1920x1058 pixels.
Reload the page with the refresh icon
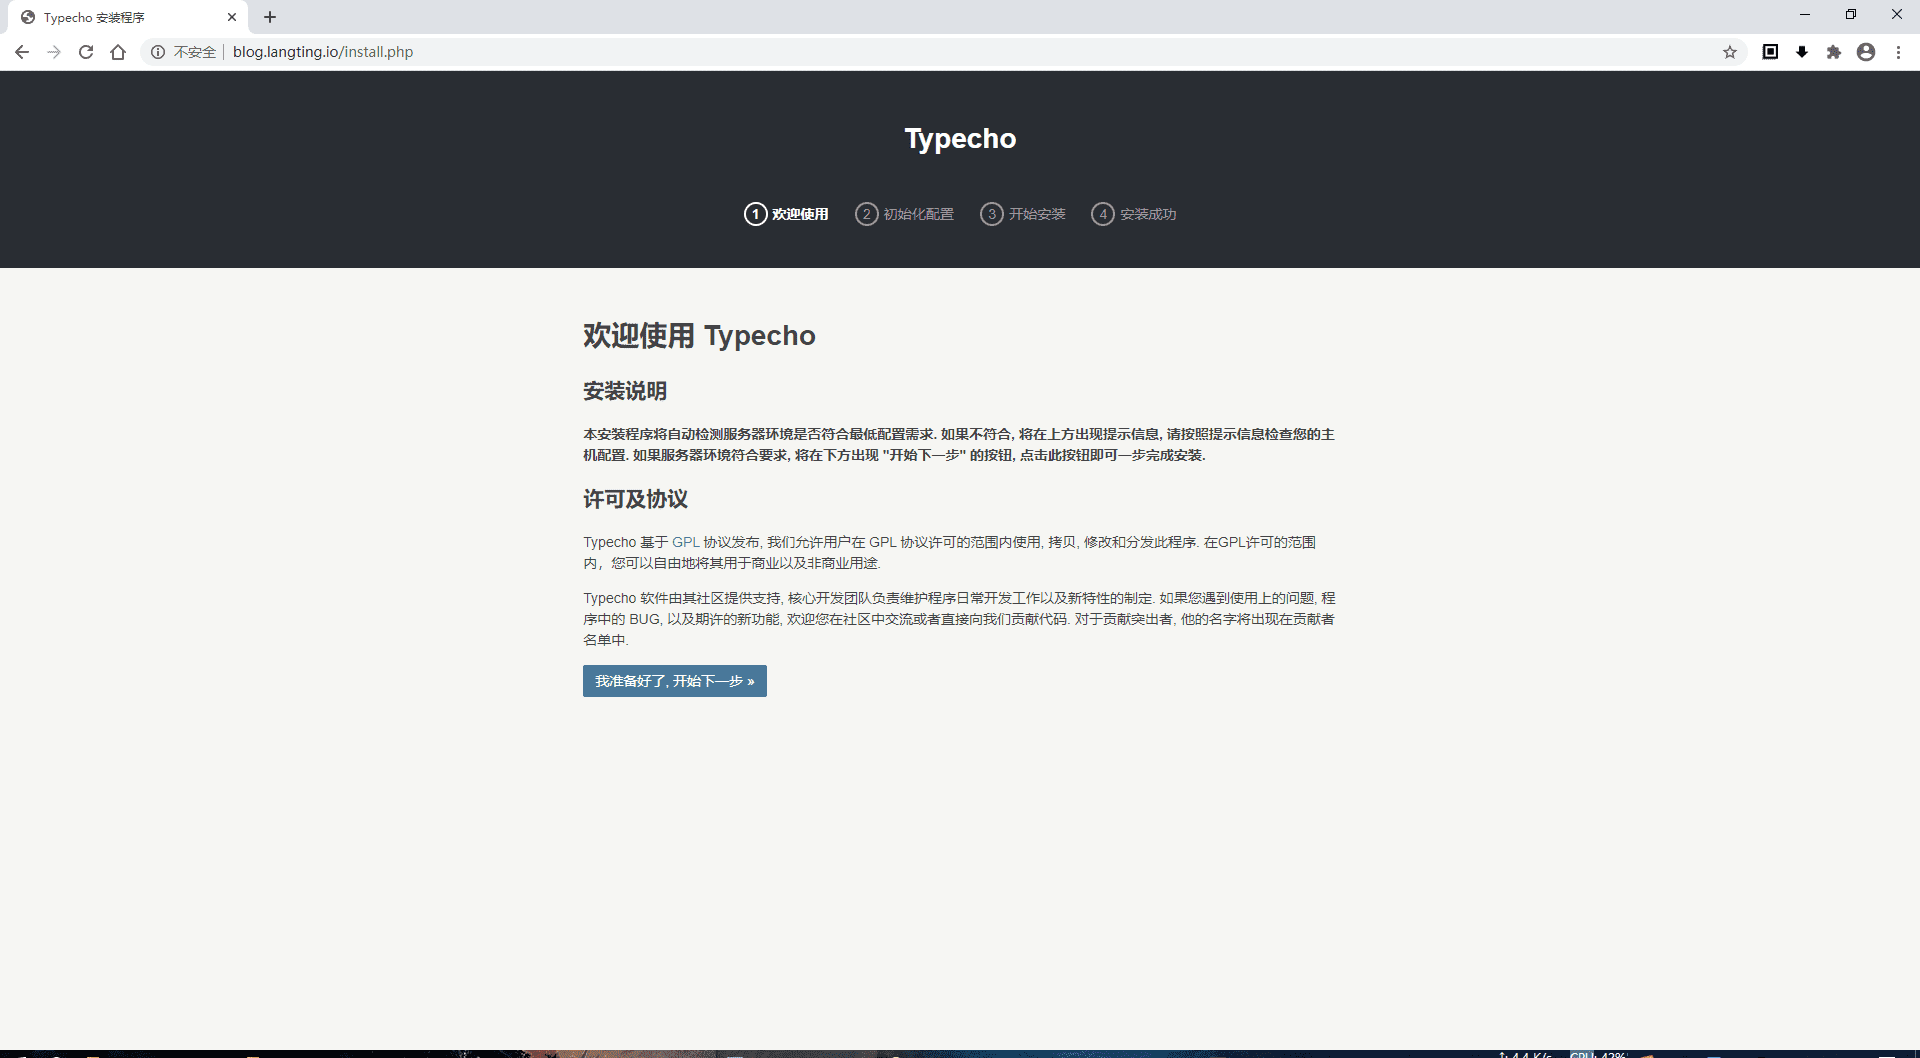(x=86, y=52)
